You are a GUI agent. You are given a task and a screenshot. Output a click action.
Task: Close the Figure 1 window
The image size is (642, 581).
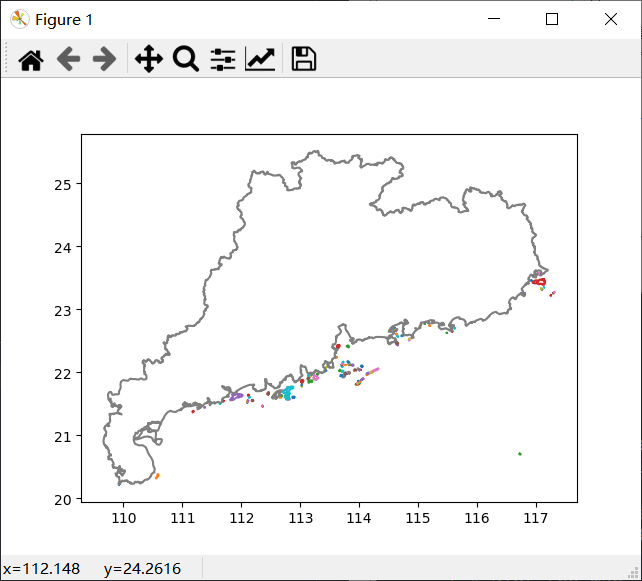click(611, 19)
